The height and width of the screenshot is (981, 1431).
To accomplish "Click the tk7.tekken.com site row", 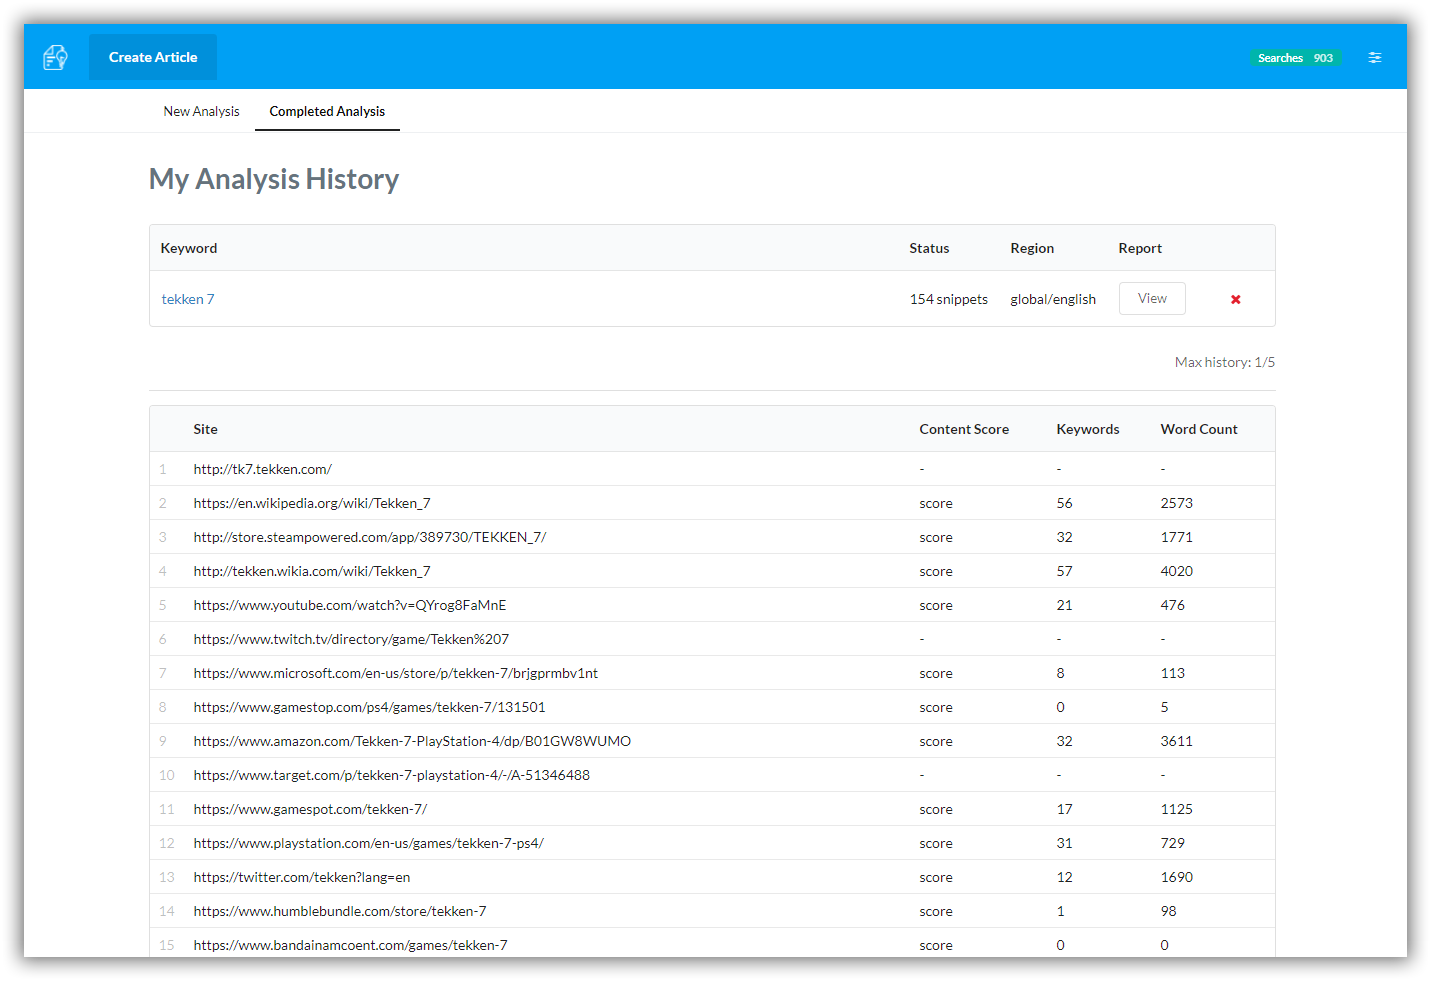I will point(712,469).
